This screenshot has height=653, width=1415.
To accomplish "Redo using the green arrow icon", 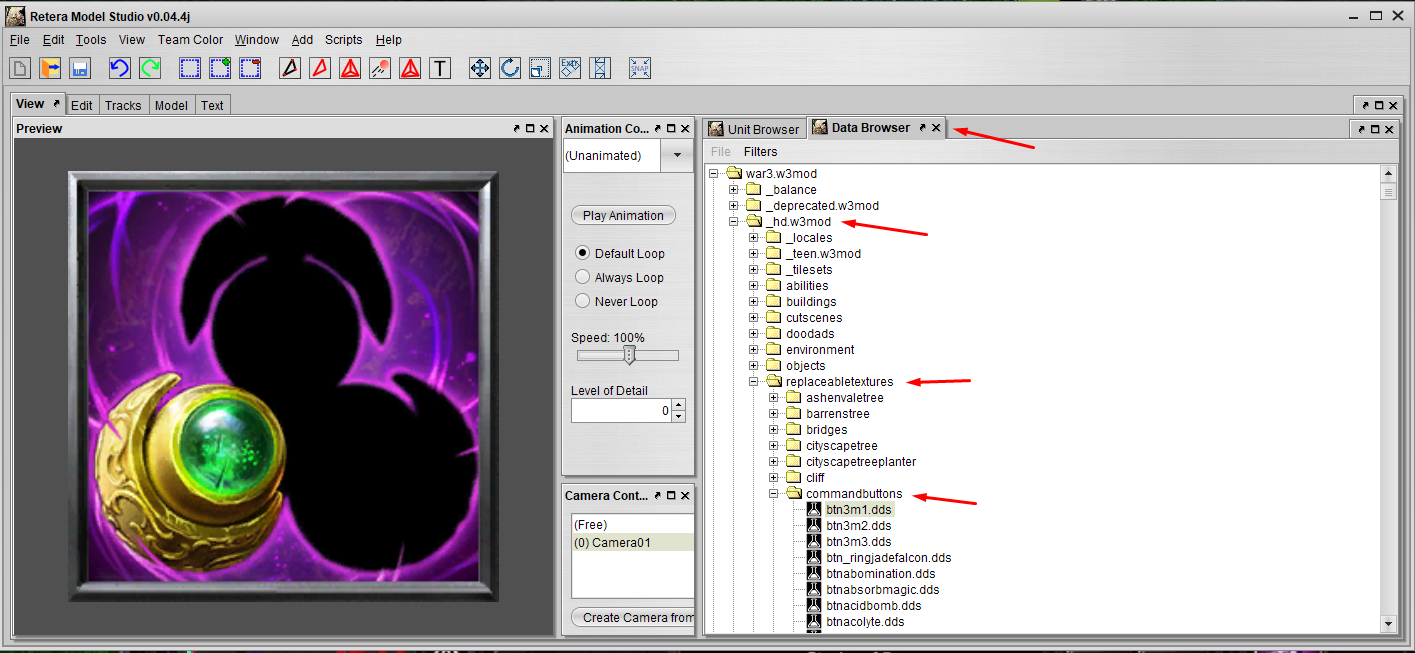I will point(150,68).
